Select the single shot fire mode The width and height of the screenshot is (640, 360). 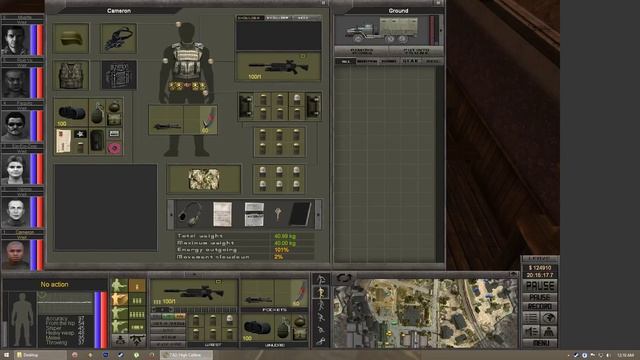(x=137, y=286)
